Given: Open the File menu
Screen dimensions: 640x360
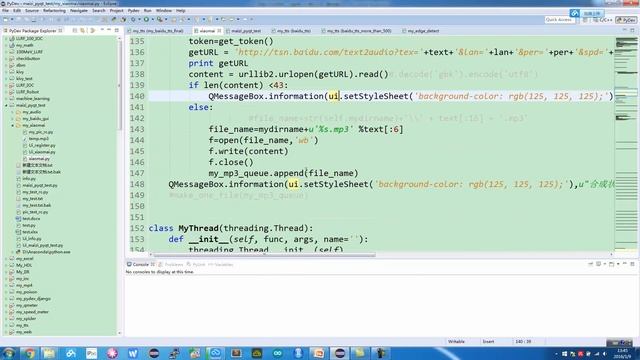Looking at the screenshot, I should click(5, 11).
